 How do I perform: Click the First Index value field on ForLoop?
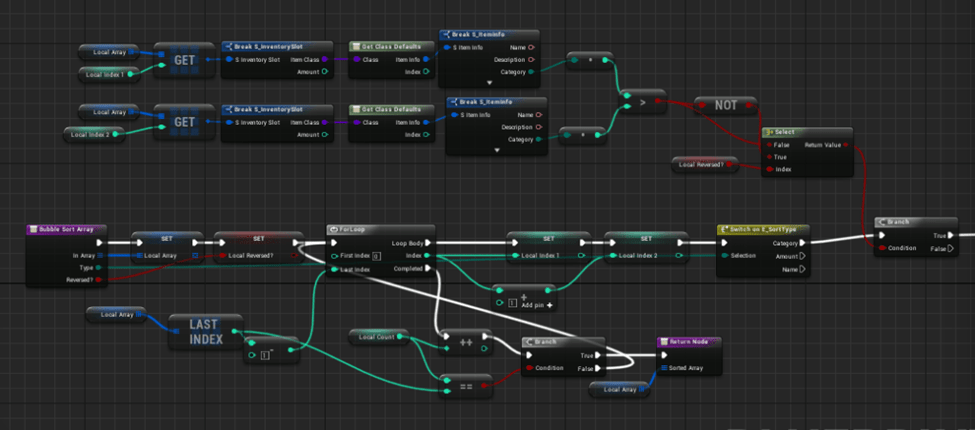tap(389, 256)
